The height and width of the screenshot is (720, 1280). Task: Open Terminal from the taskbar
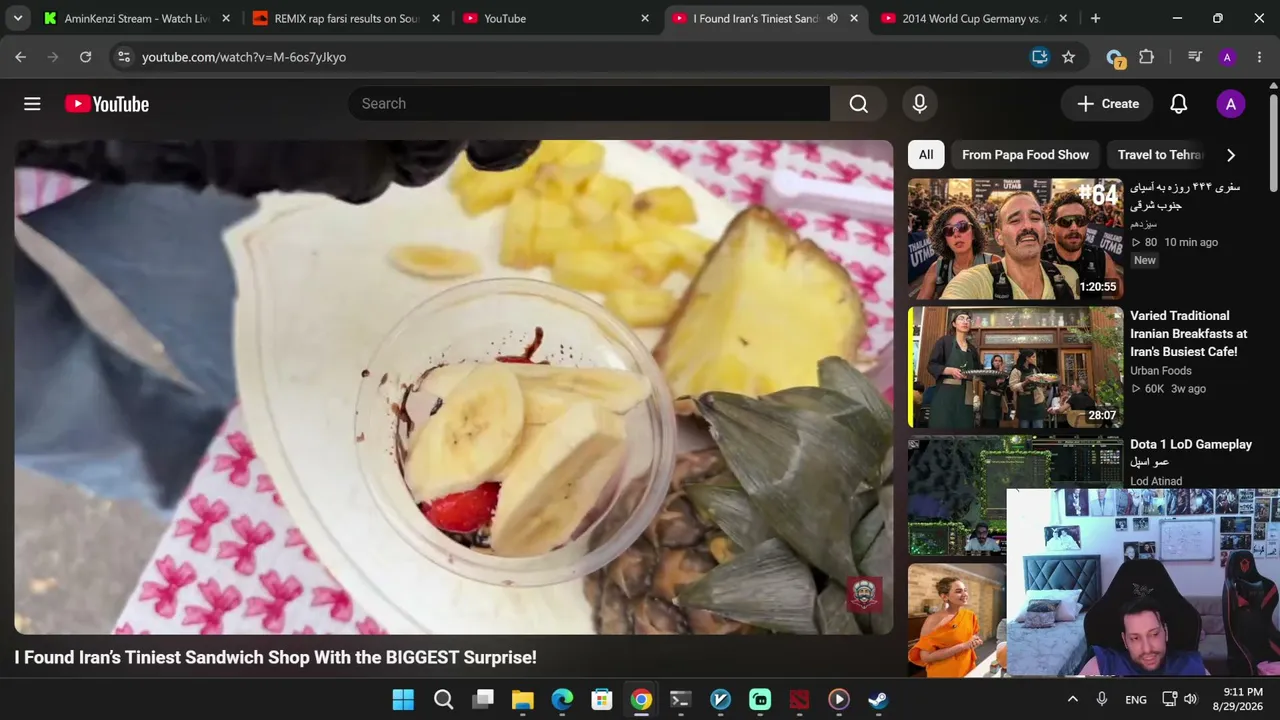pos(680,700)
